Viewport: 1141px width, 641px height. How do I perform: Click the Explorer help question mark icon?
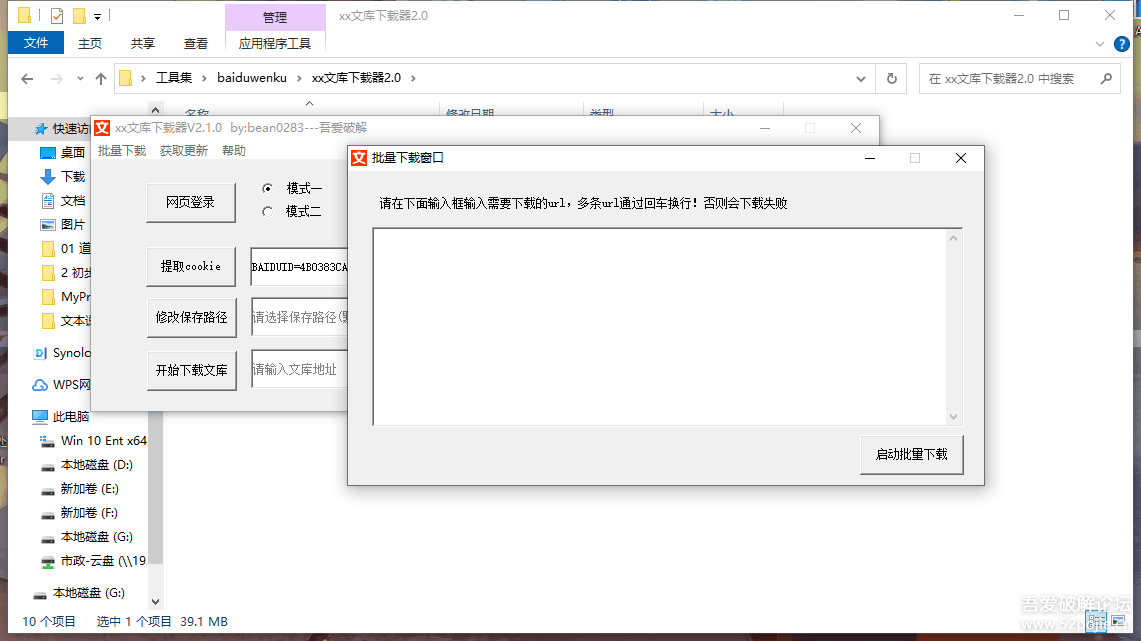pos(1122,44)
